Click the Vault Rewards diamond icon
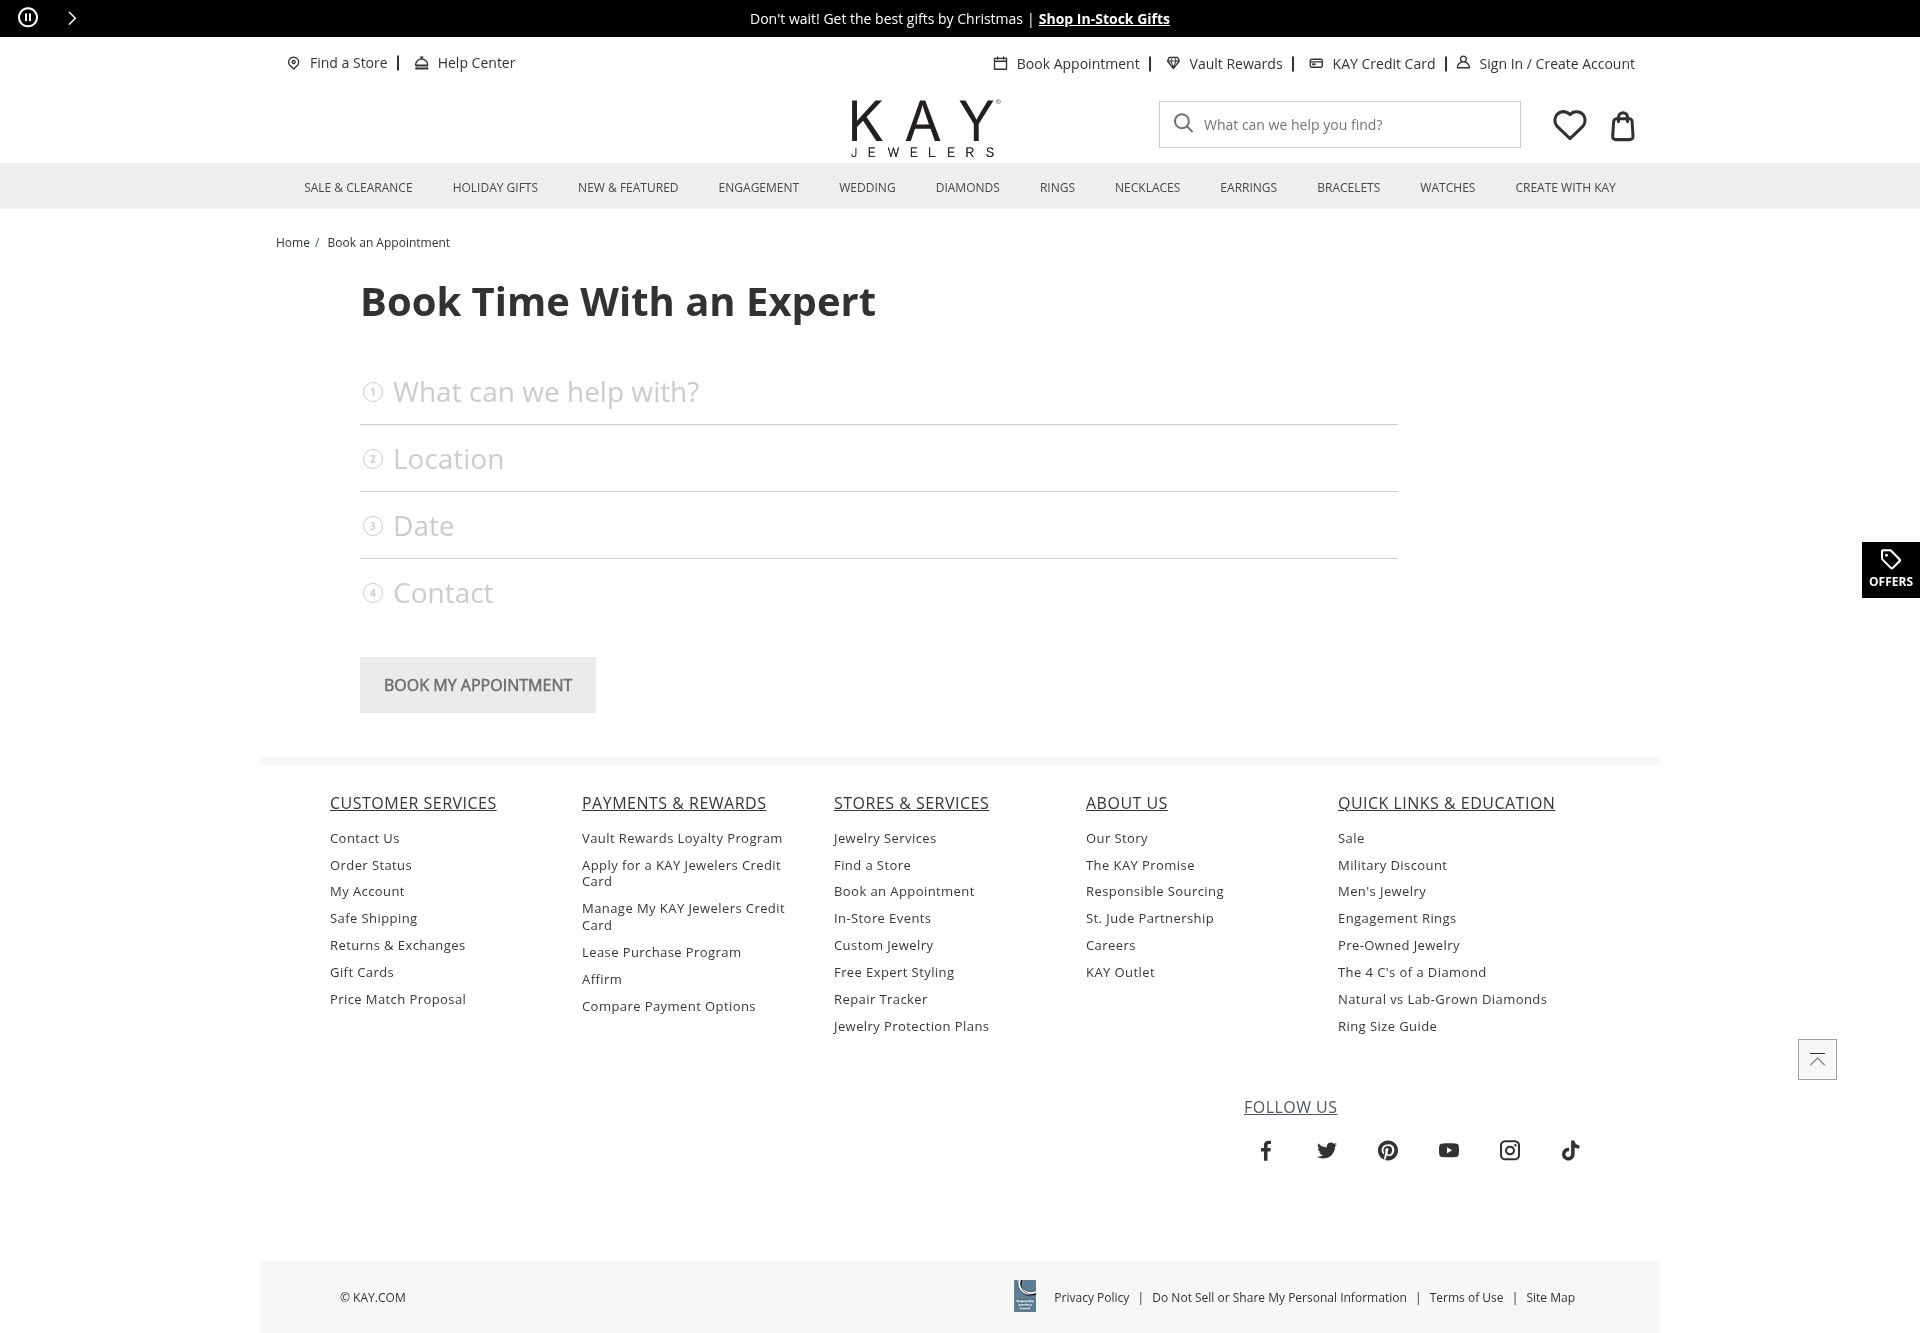Viewport: 1920px width, 1333px height. click(x=1173, y=63)
